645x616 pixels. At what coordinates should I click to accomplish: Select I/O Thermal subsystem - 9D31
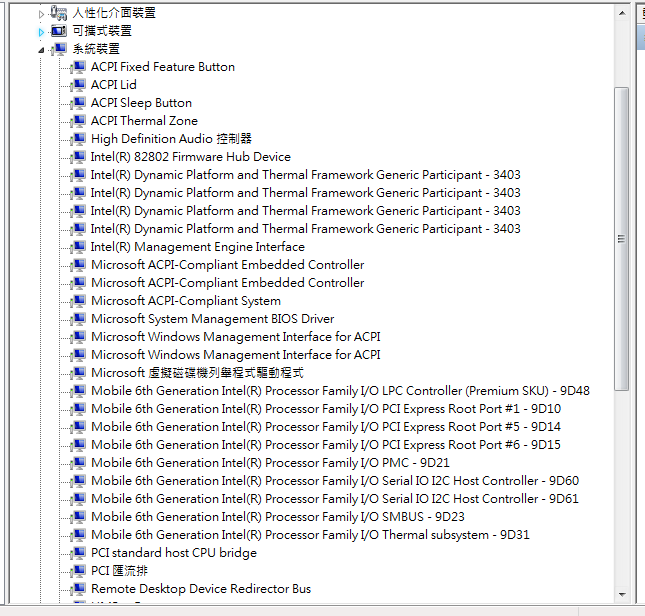[x=310, y=535]
